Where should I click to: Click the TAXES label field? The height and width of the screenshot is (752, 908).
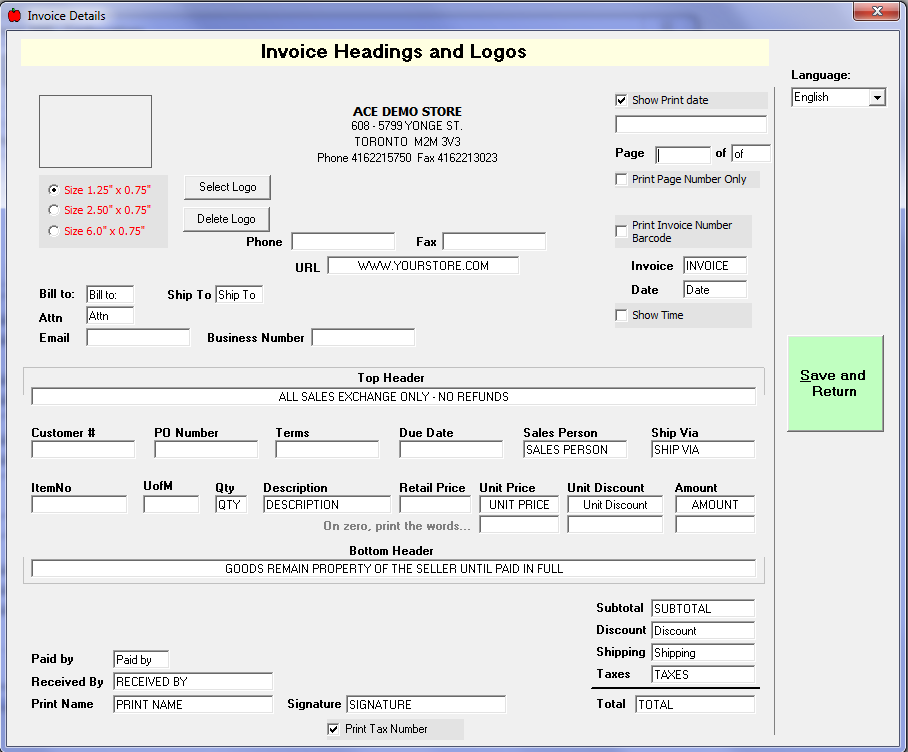[703, 674]
